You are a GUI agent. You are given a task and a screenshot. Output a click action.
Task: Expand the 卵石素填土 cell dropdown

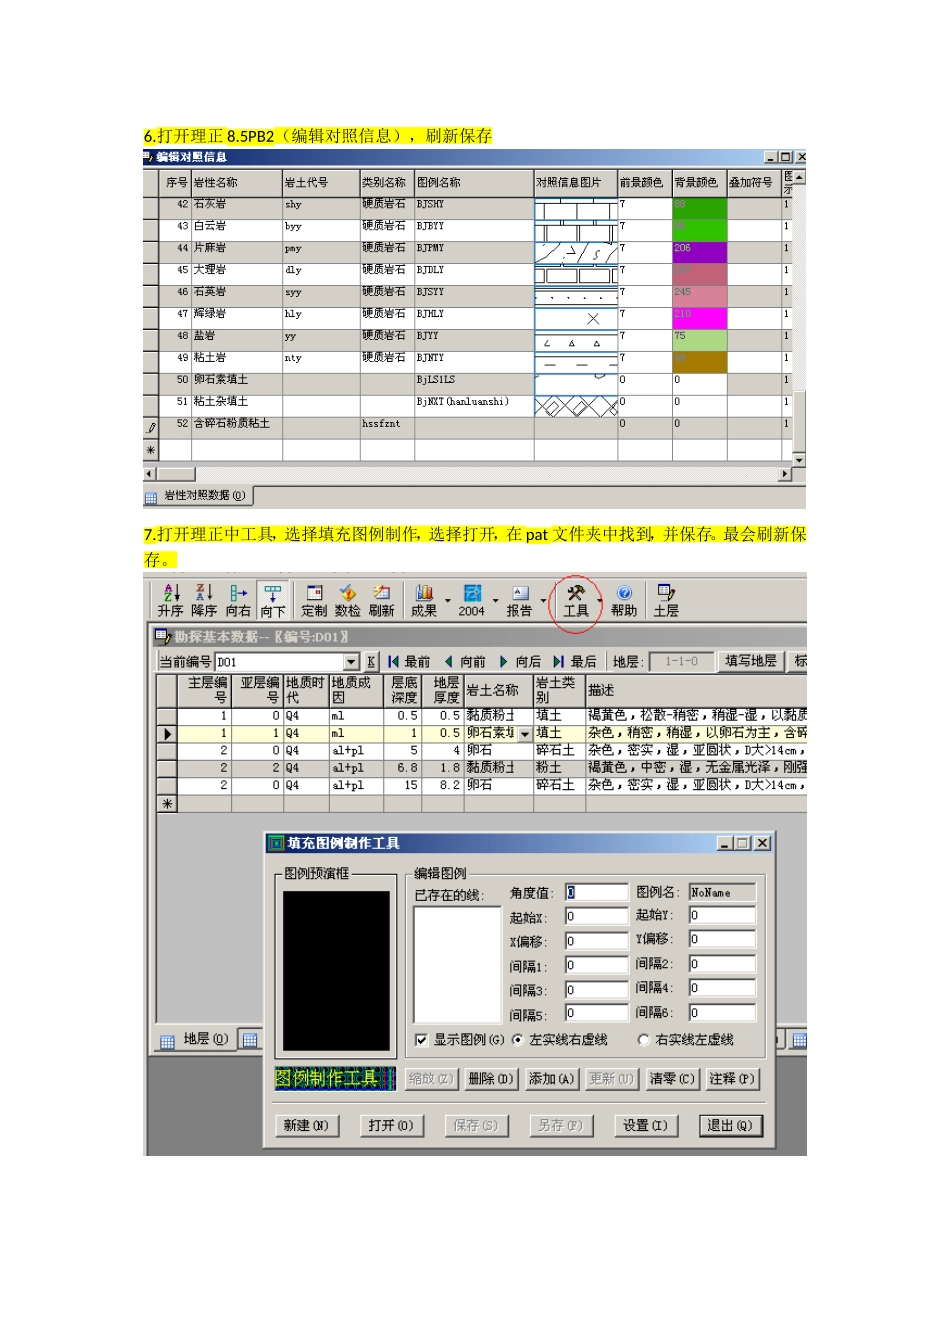(525, 734)
